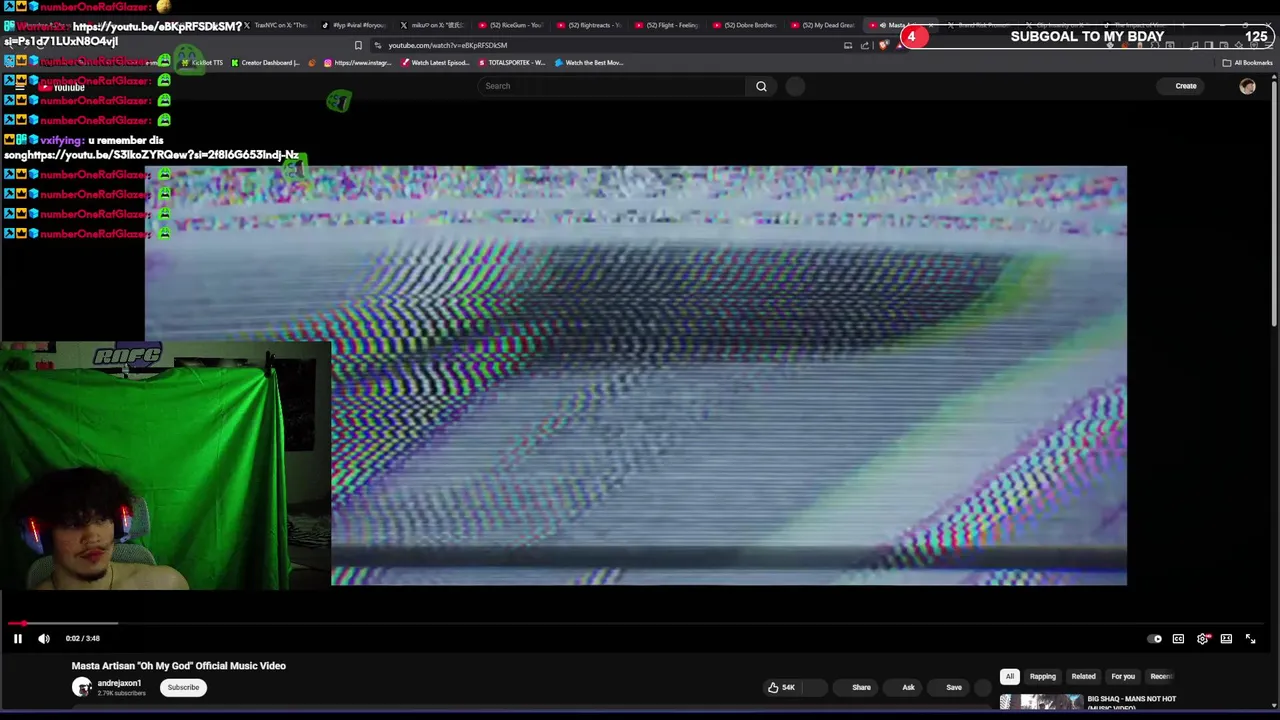The image size is (1280, 720).
Task: Open the Watch Latest Episod... bookmark
Action: pyautogui.click(x=435, y=62)
